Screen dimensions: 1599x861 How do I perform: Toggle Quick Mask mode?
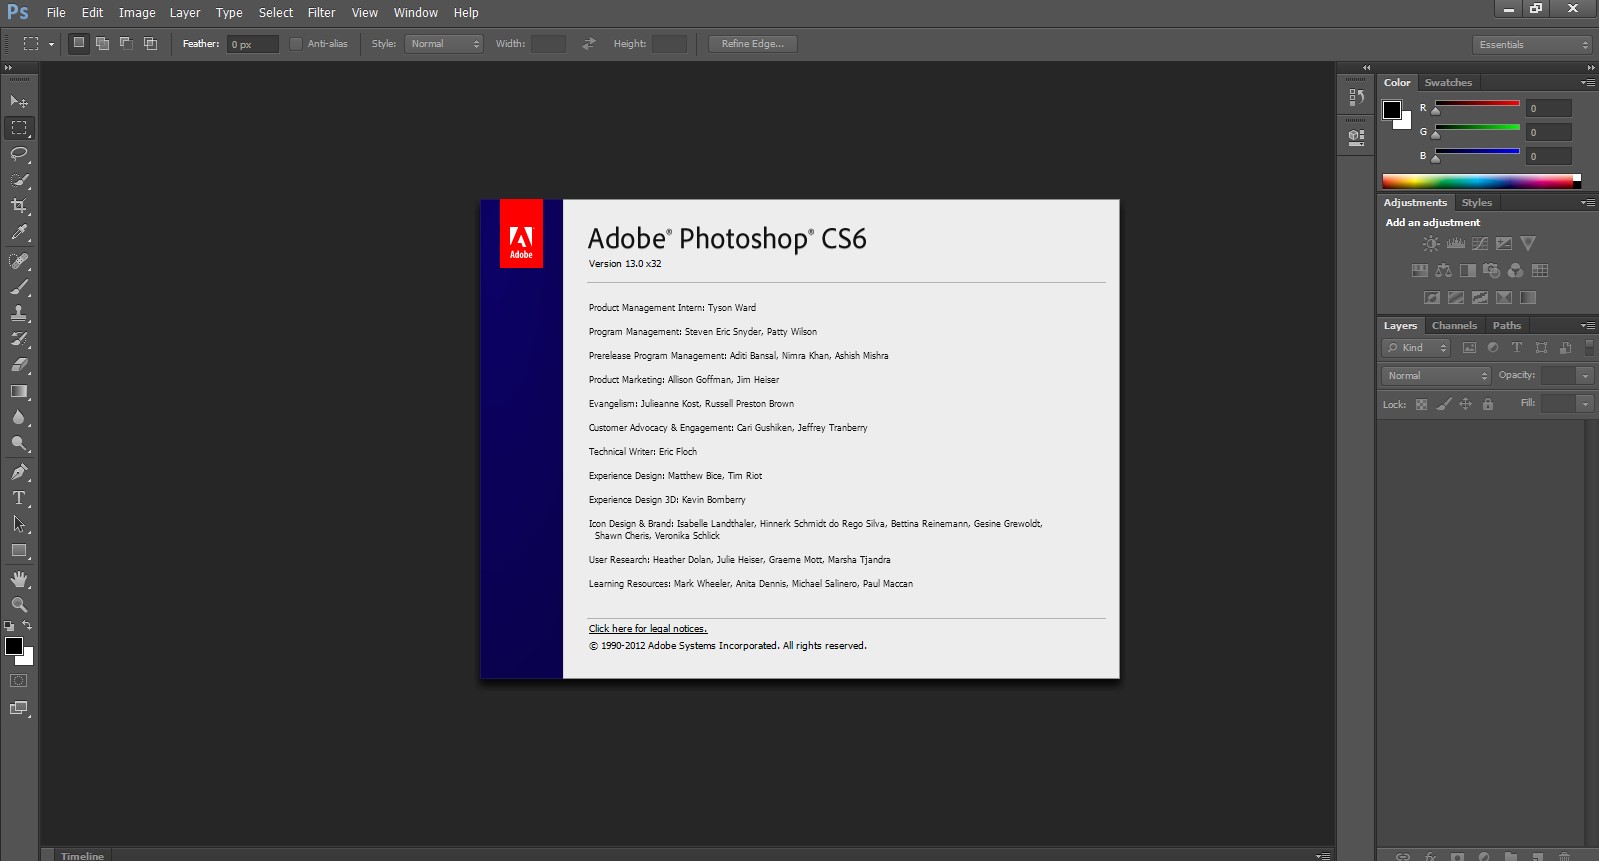(x=19, y=681)
